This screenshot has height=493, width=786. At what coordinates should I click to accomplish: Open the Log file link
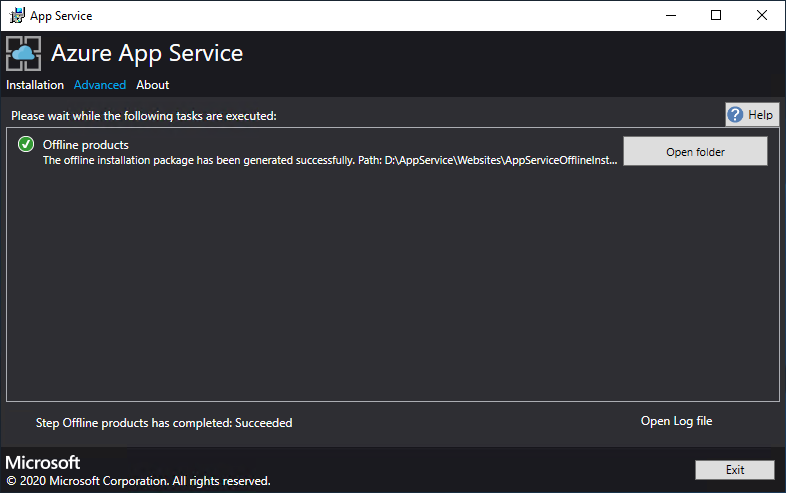pos(676,421)
